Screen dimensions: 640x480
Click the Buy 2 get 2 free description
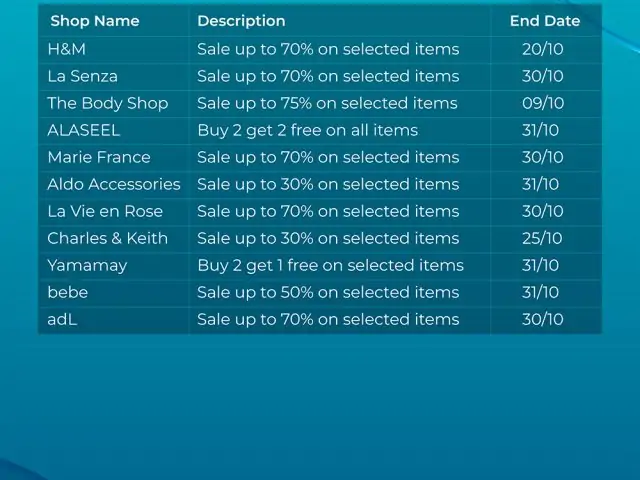click(308, 131)
